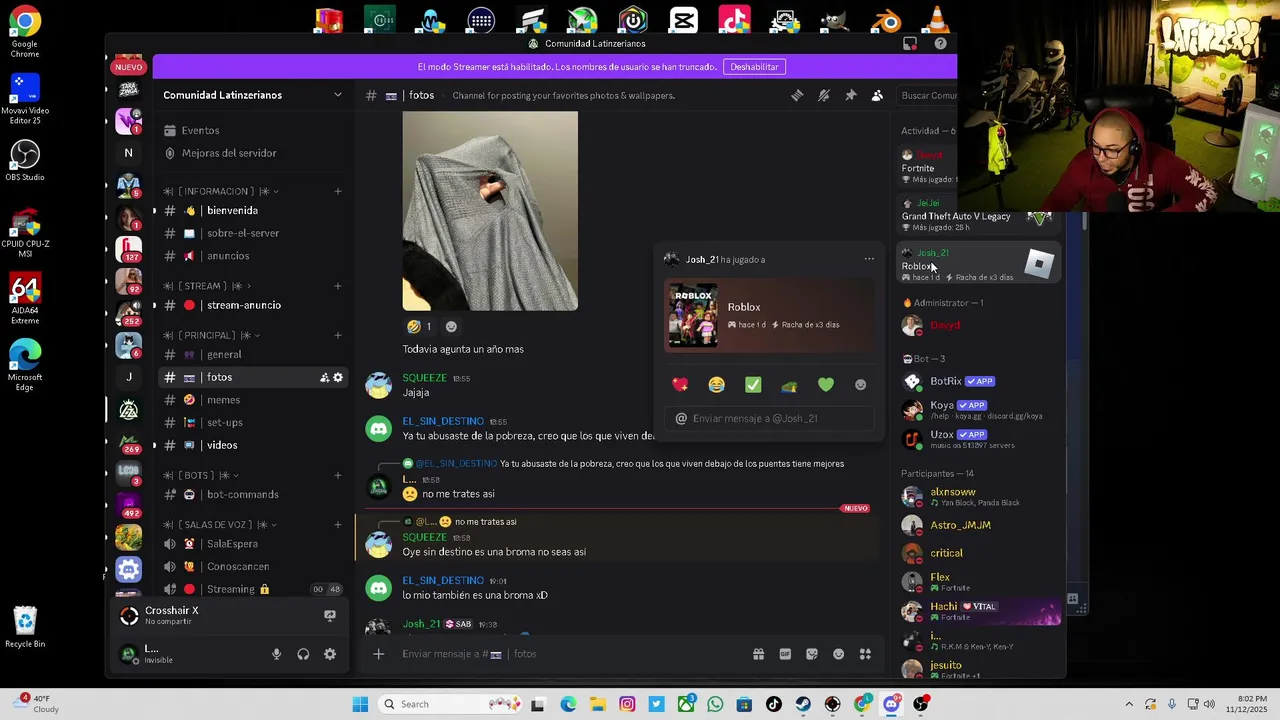The image size is (1280, 720).
Task: Add a reaction to the photo message
Action: click(x=451, y=327)
